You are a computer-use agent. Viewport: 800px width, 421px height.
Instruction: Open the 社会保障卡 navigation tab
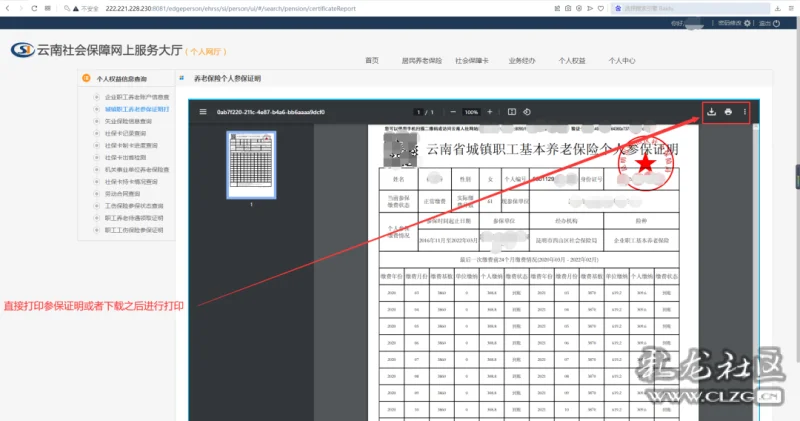[472, 61]
